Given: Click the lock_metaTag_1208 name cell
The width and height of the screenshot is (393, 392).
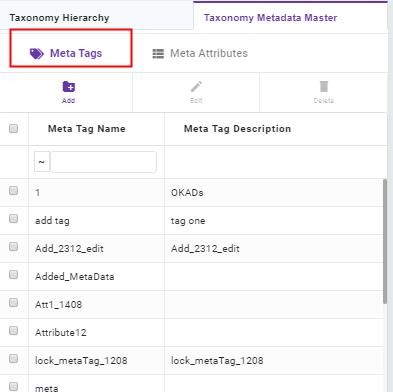Looking at the screenshot, I should (97, 361).
